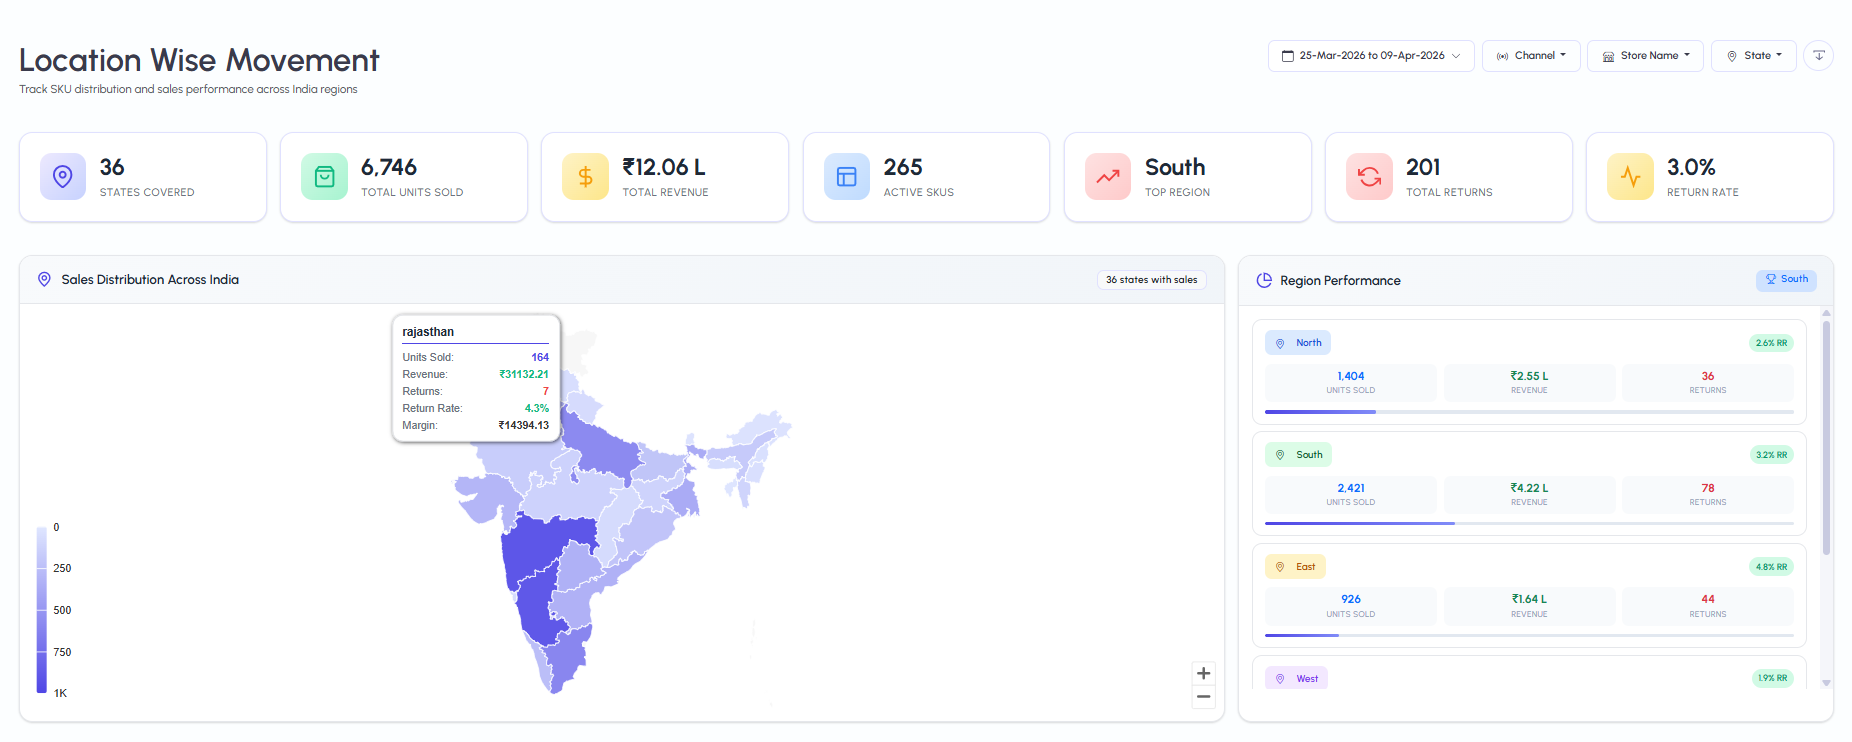This screenshot has width=1852, height=742.
Task: Click the pin icon on North badge
Action: click(1280, 343)
